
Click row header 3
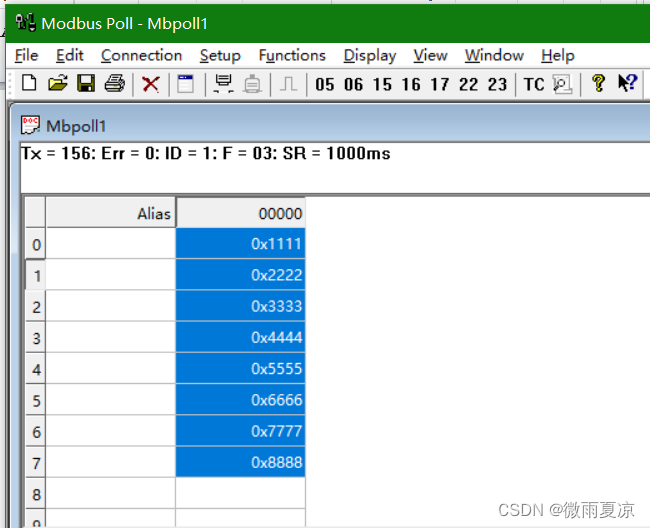(x=36, y=337)
